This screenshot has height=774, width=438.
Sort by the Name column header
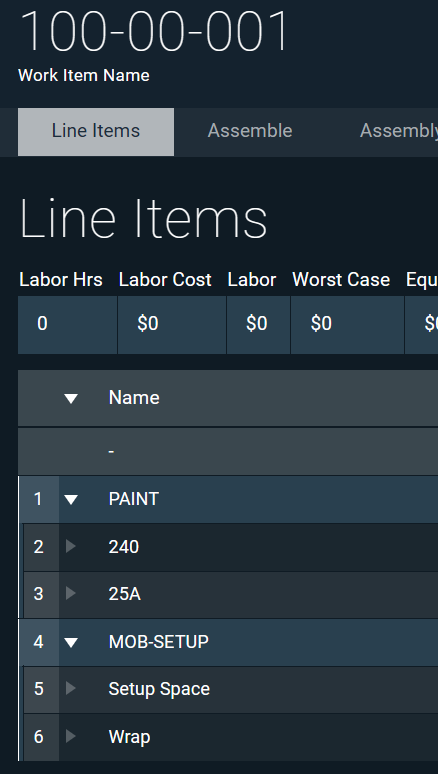[x=134, y=398]
